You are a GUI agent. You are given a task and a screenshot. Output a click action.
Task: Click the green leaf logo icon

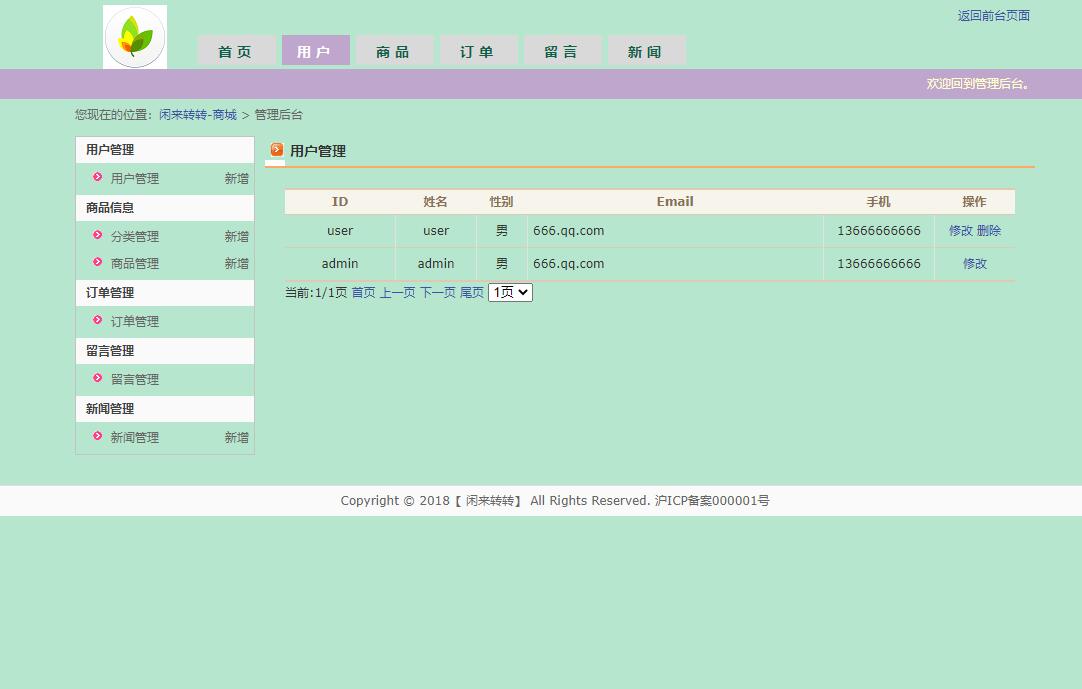tap(134, 36)
